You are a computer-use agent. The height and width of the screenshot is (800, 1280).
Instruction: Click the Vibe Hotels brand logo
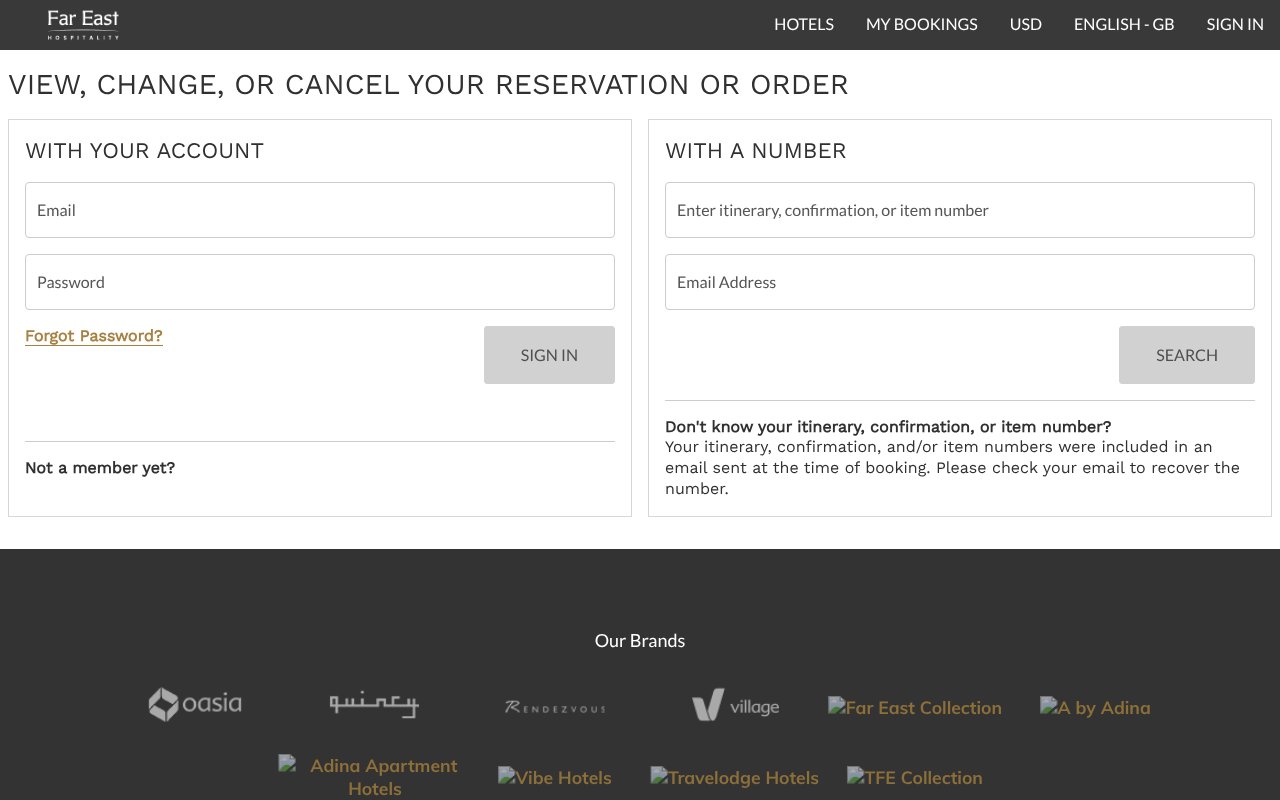(x=554, y=777)
